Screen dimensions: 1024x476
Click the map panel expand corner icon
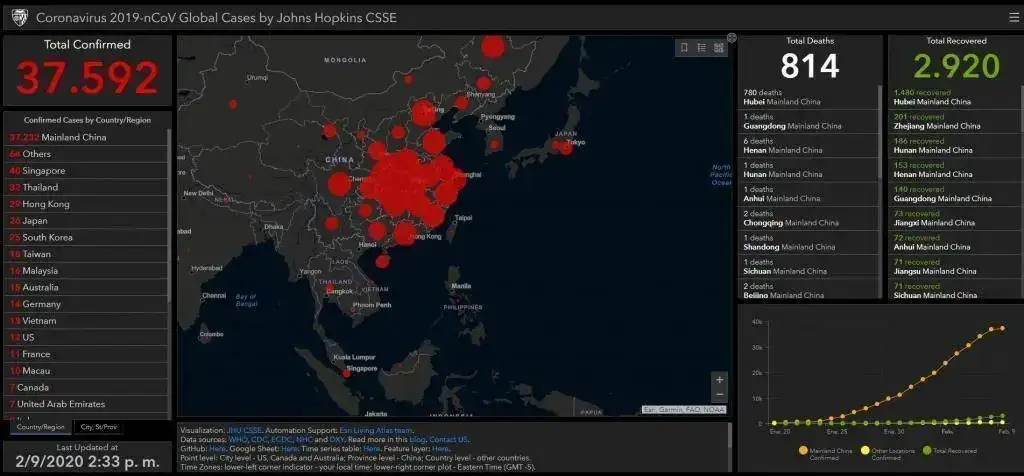coord(731,38)
